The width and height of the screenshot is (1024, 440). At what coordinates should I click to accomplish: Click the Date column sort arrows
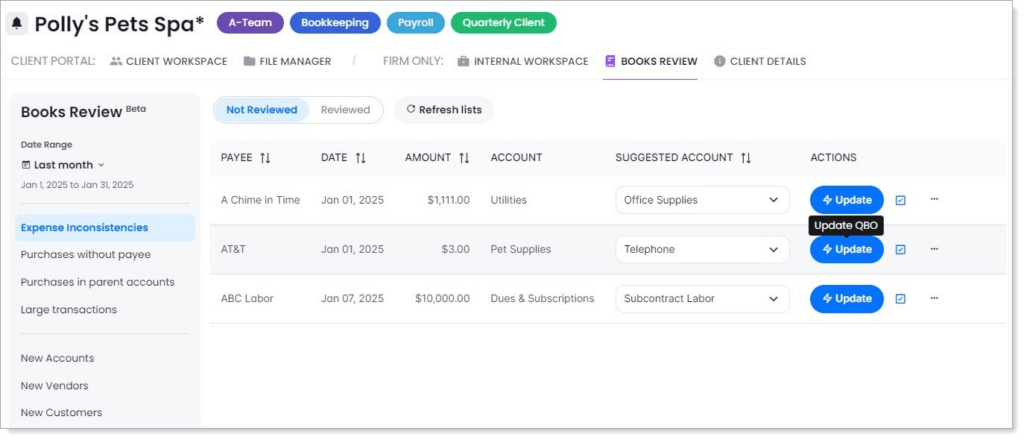[360, 158]
